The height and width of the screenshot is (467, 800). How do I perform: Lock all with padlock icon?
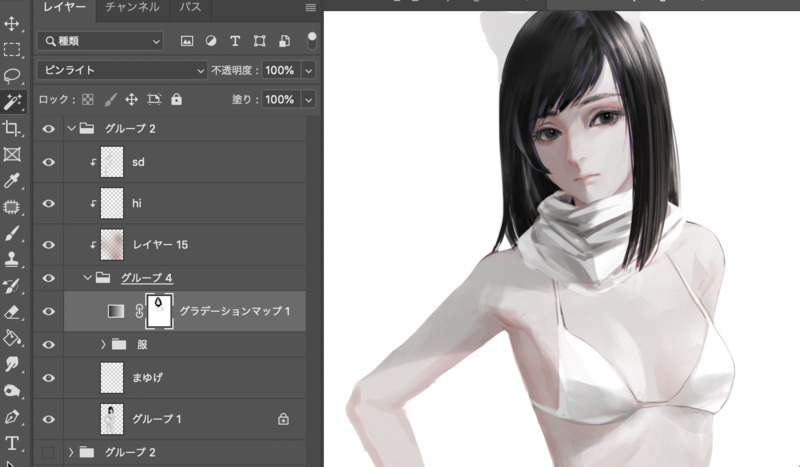point(177,100)
